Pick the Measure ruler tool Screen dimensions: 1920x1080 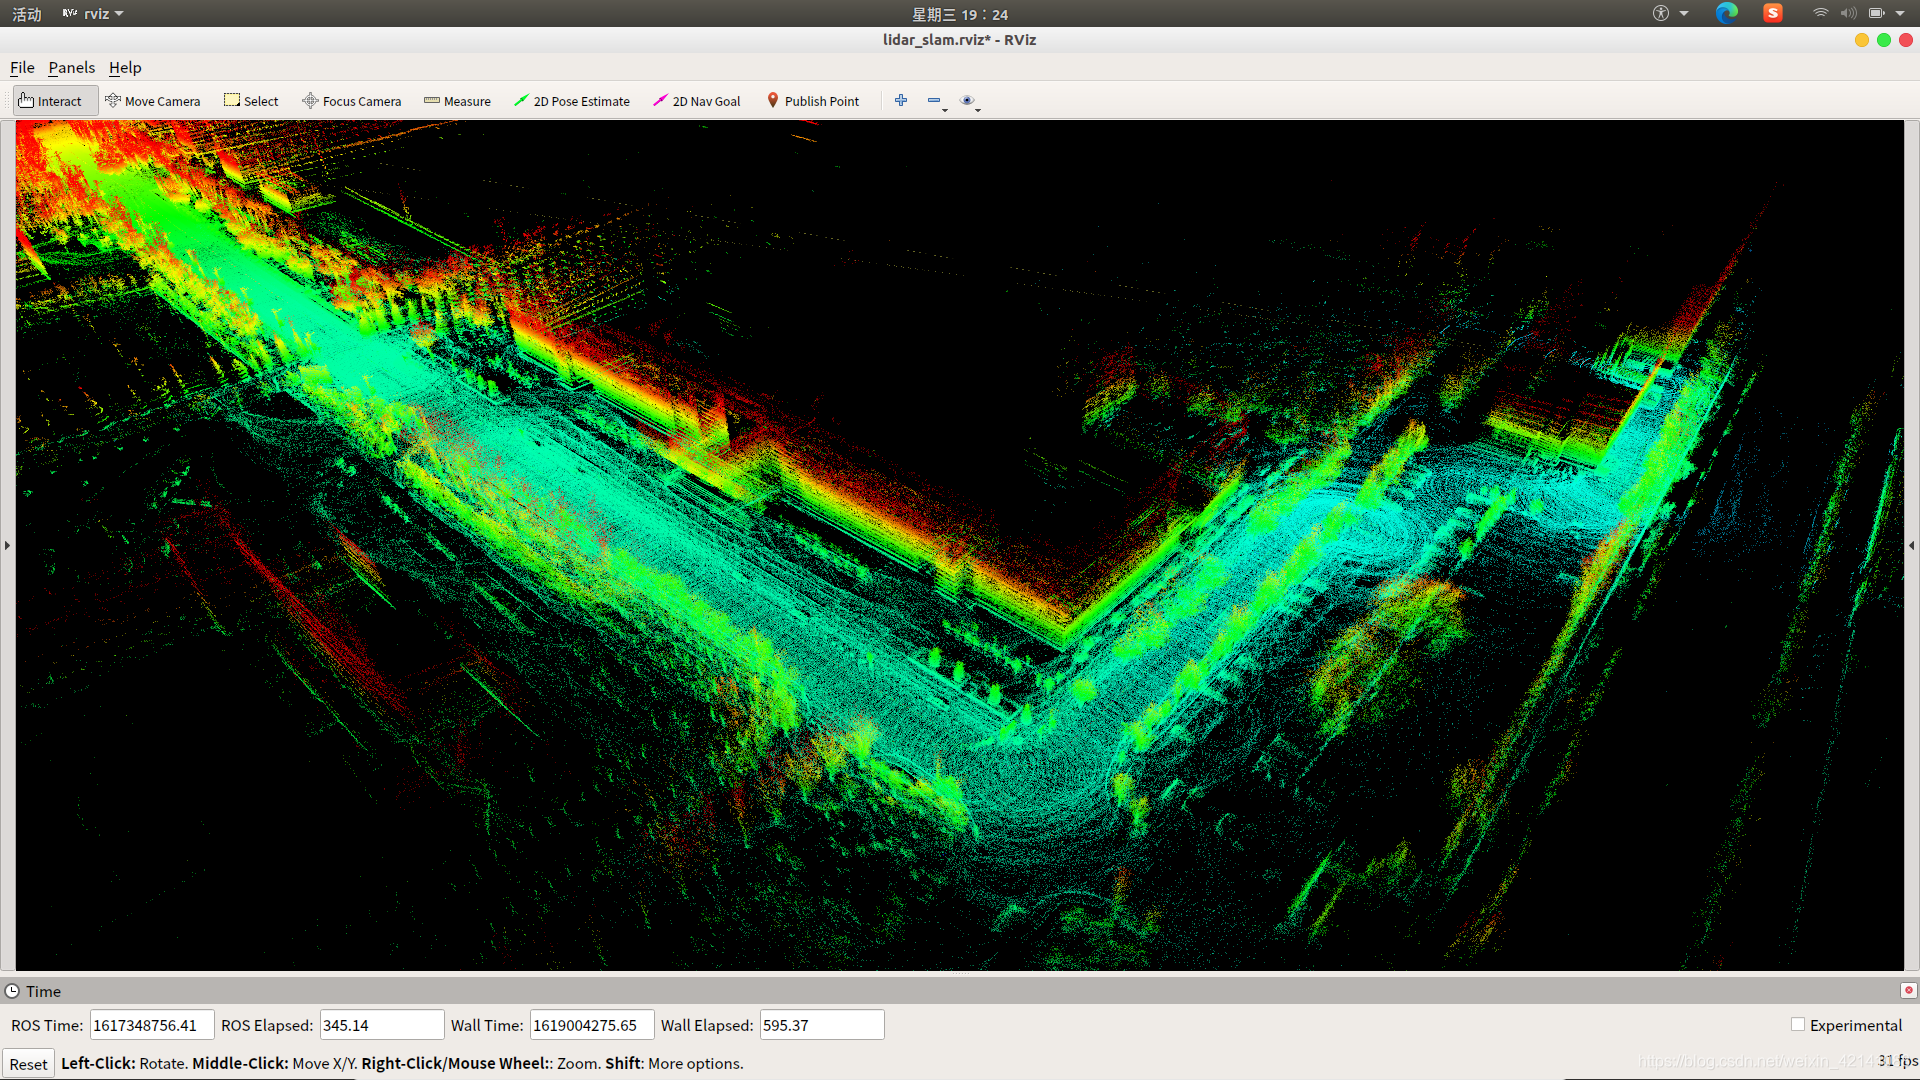pyautogui.click(x=457, y=101)
